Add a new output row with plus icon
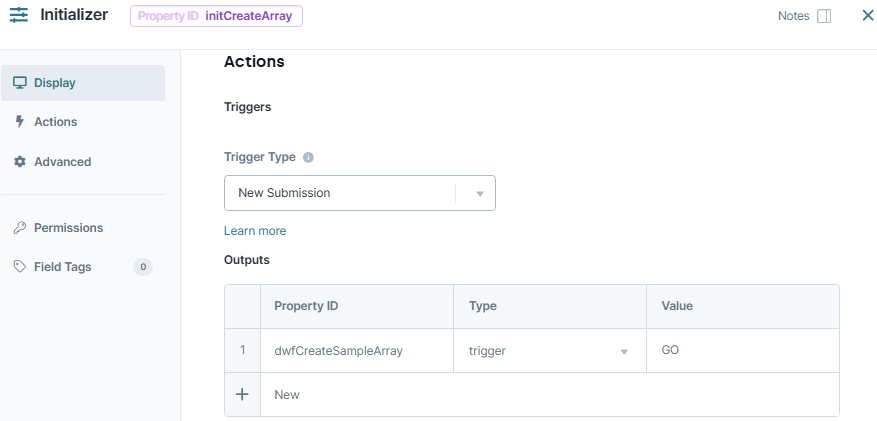Image resolution: width=877 pixels, height=421 pixels. coord(242,394)
